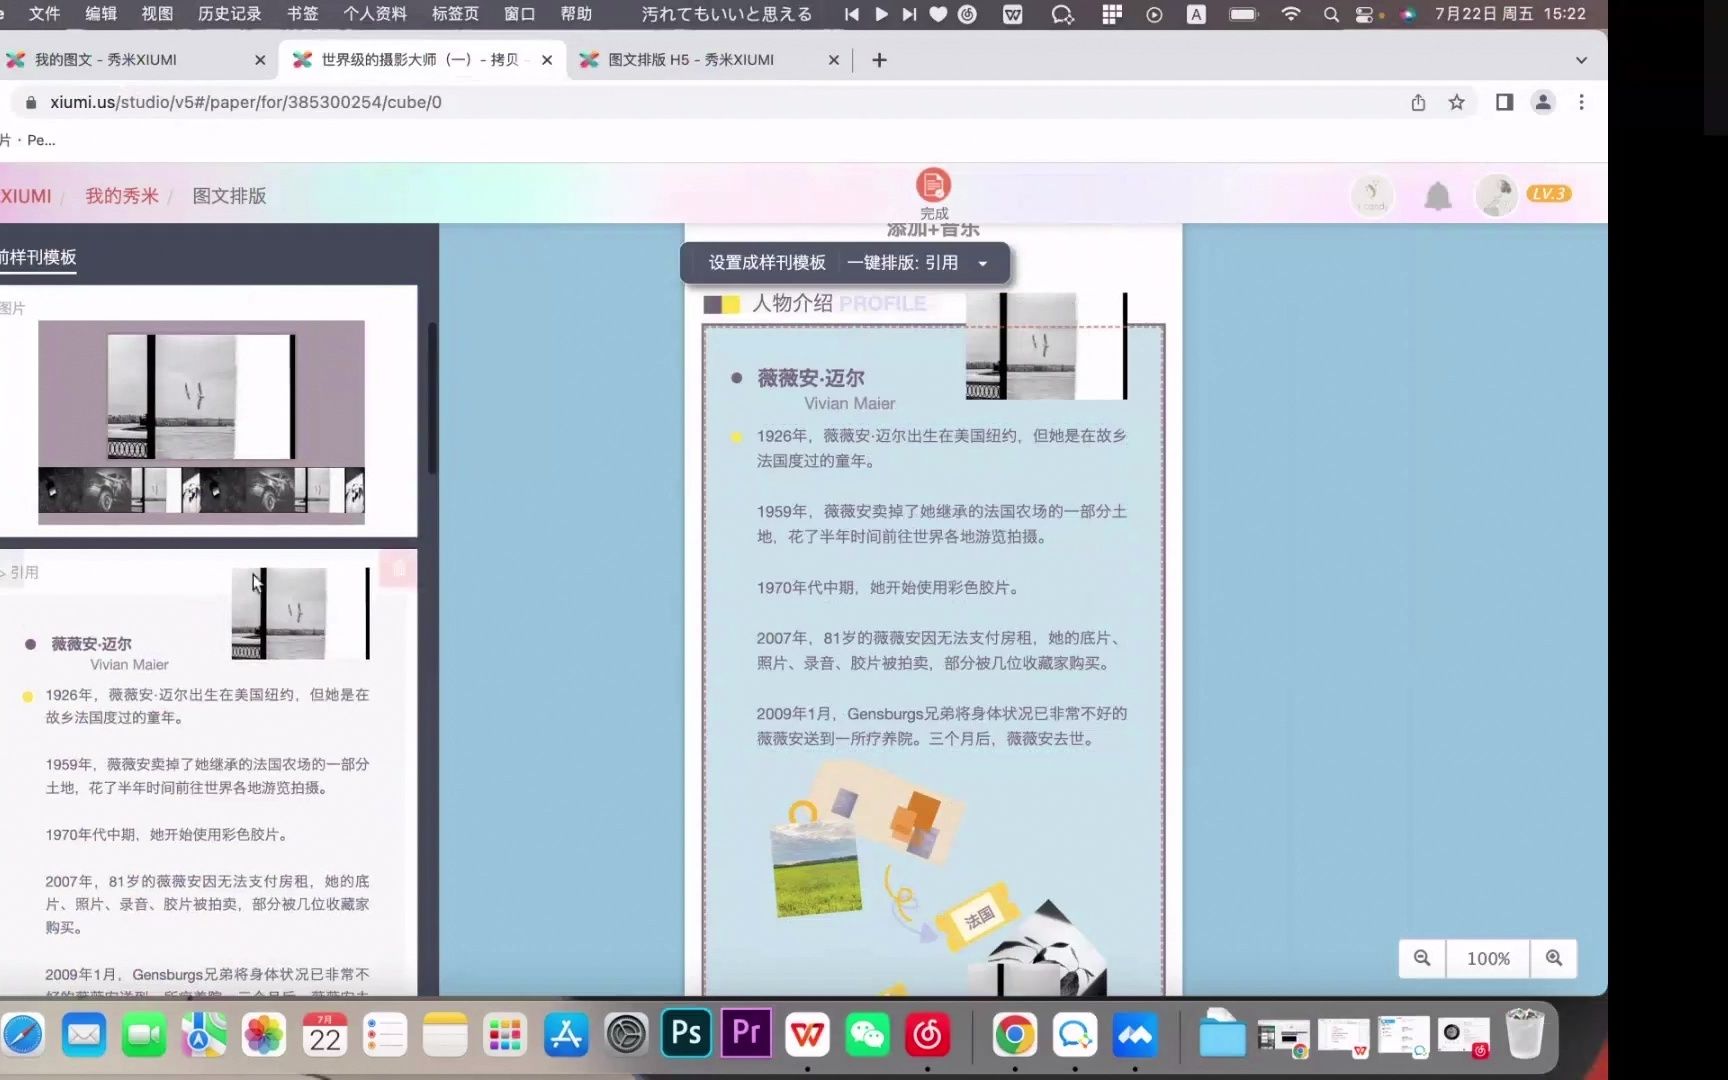Click the heart like icon in menu bar
The image size is (1728, 1080).
click(x=938, y=14)
